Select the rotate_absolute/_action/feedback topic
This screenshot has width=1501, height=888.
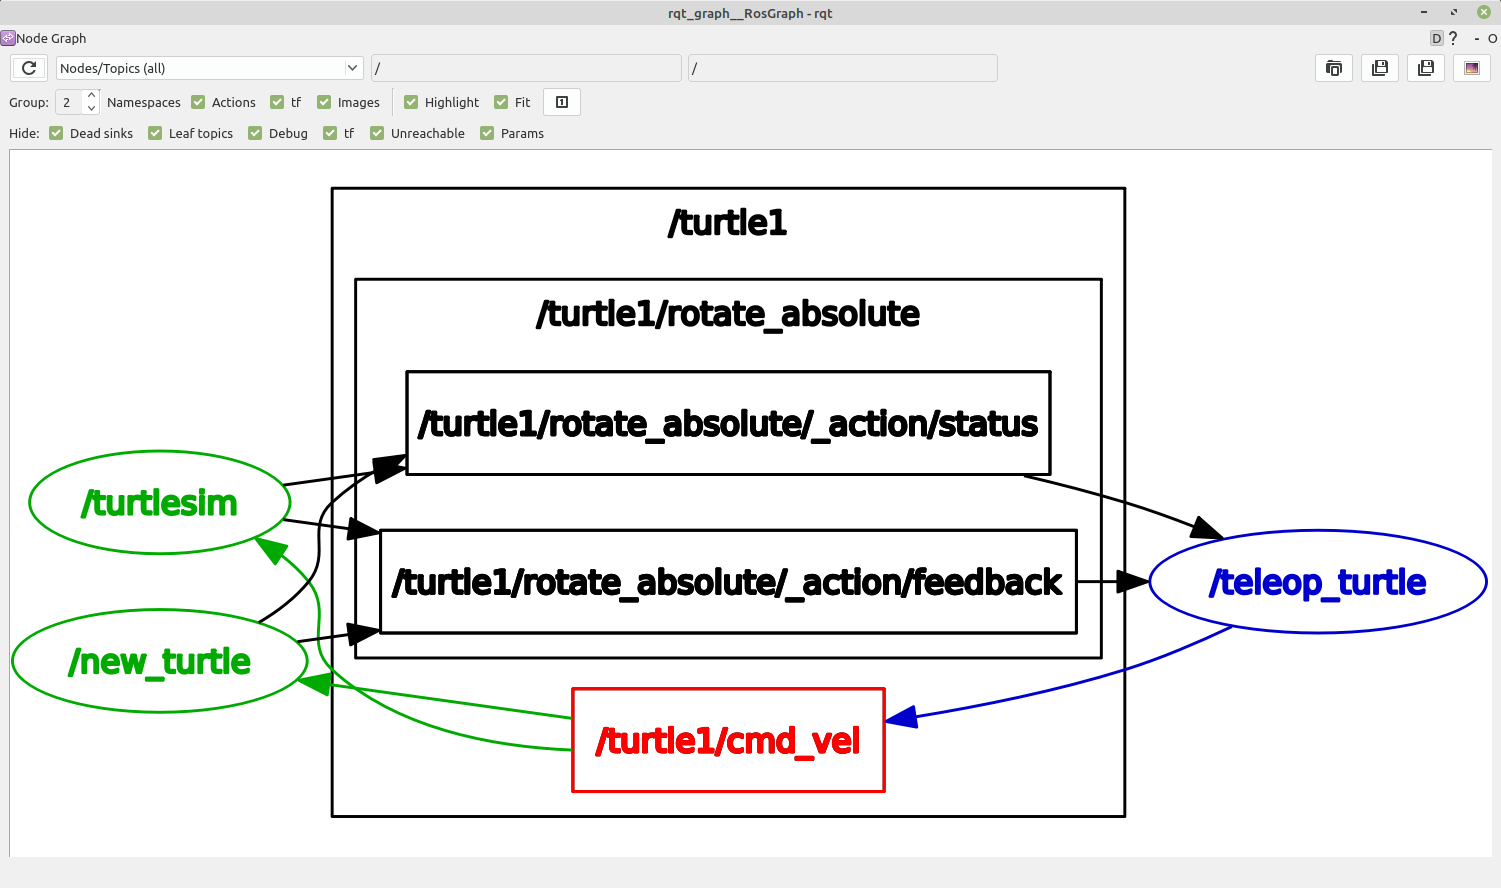(728, 581)
